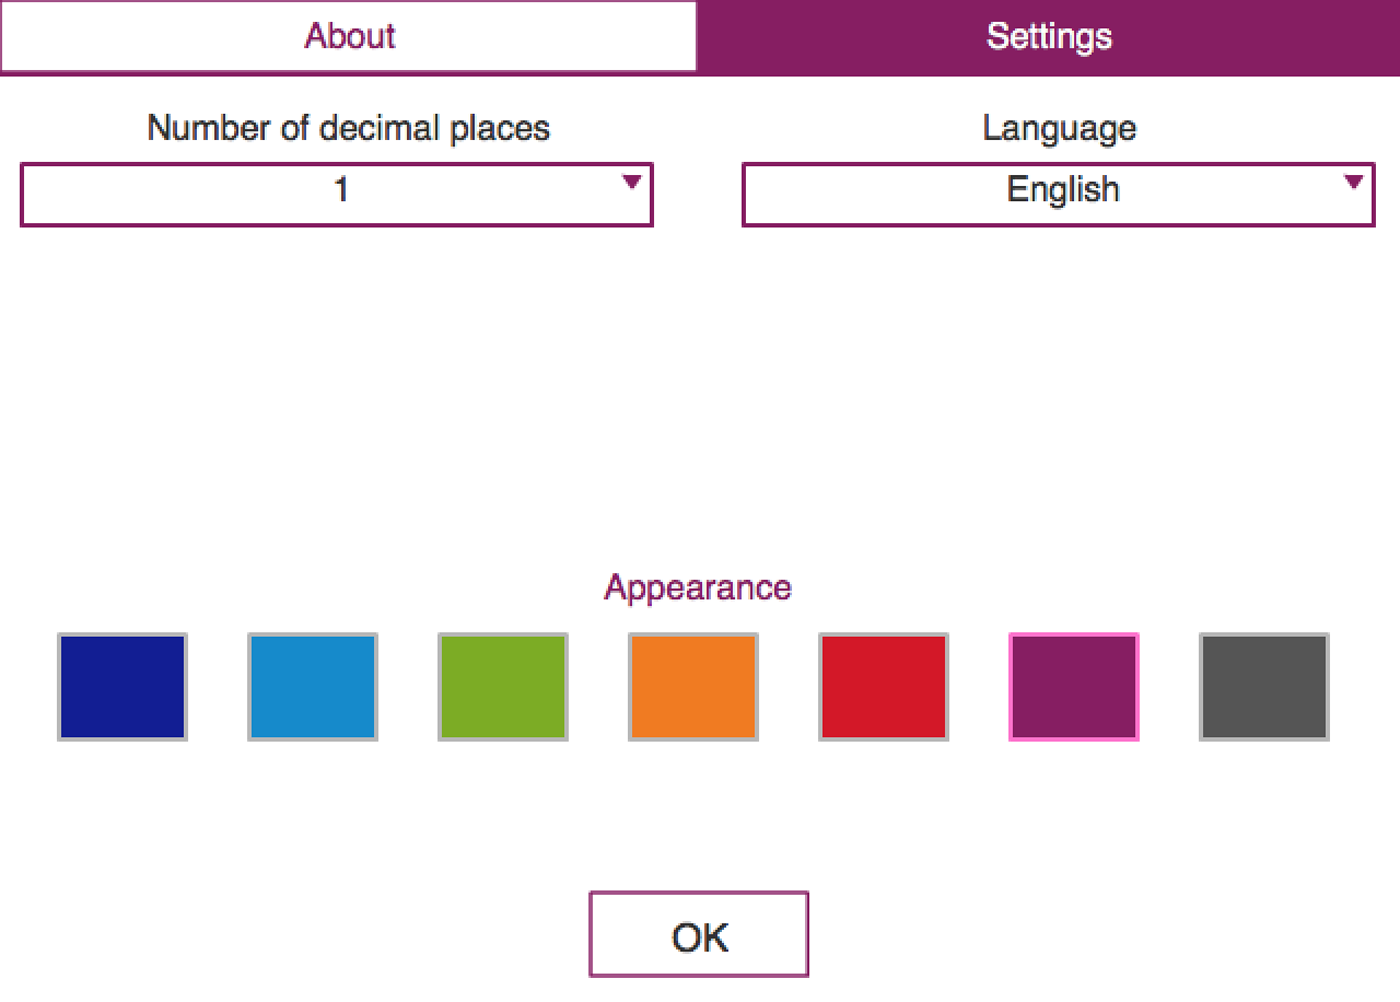Select the light blue appearance swatch
Screen dimensions: 1400x1002
[x=313, y=687]
